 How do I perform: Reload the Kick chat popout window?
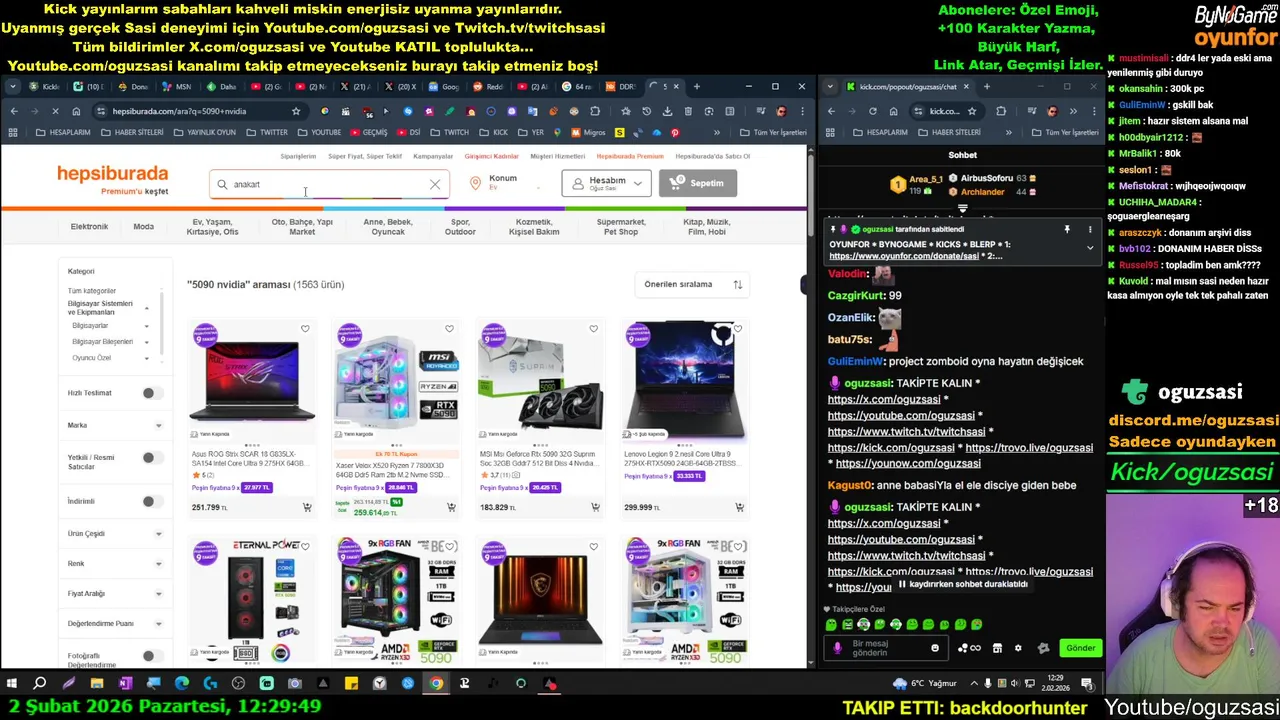[x=872, y=111]
